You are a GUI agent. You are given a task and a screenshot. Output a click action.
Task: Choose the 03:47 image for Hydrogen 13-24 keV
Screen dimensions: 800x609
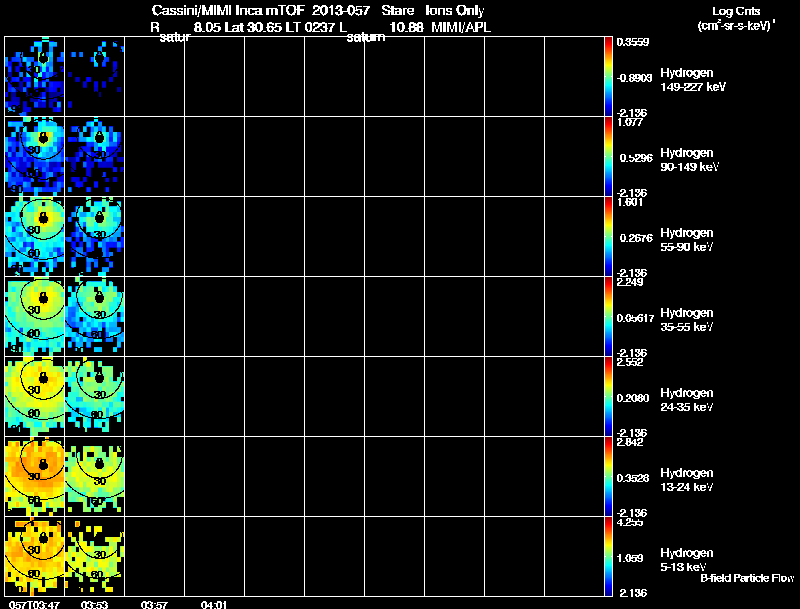[35, 477]
